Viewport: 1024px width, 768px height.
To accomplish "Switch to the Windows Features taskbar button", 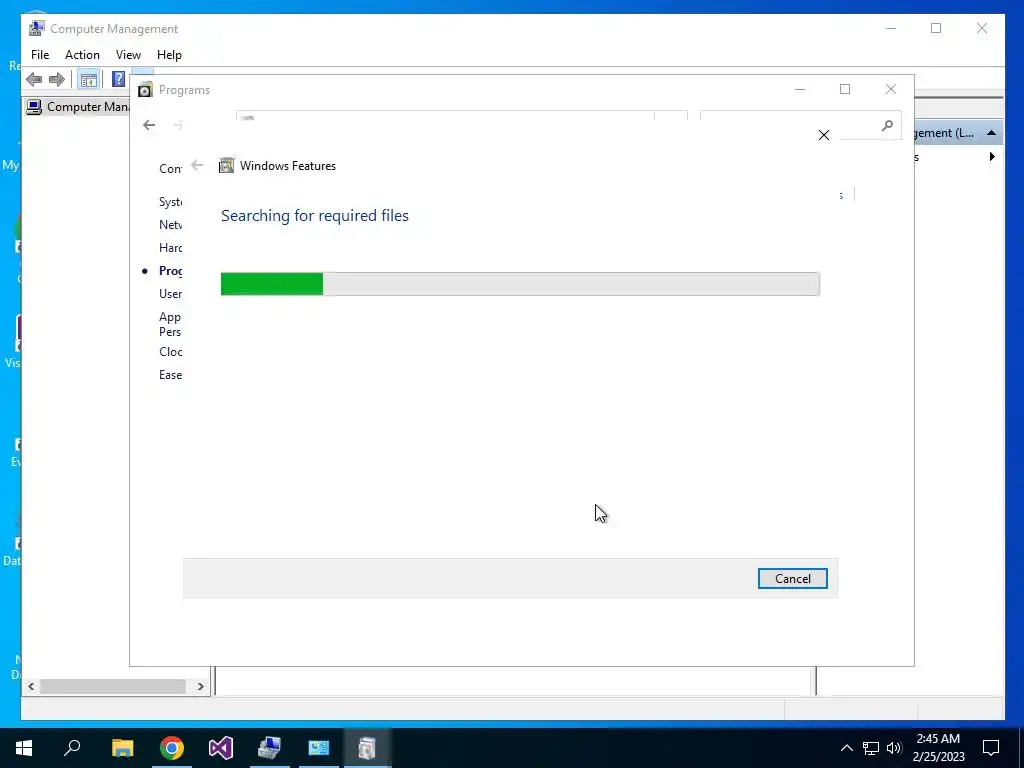I will click(x=367, y=748).
